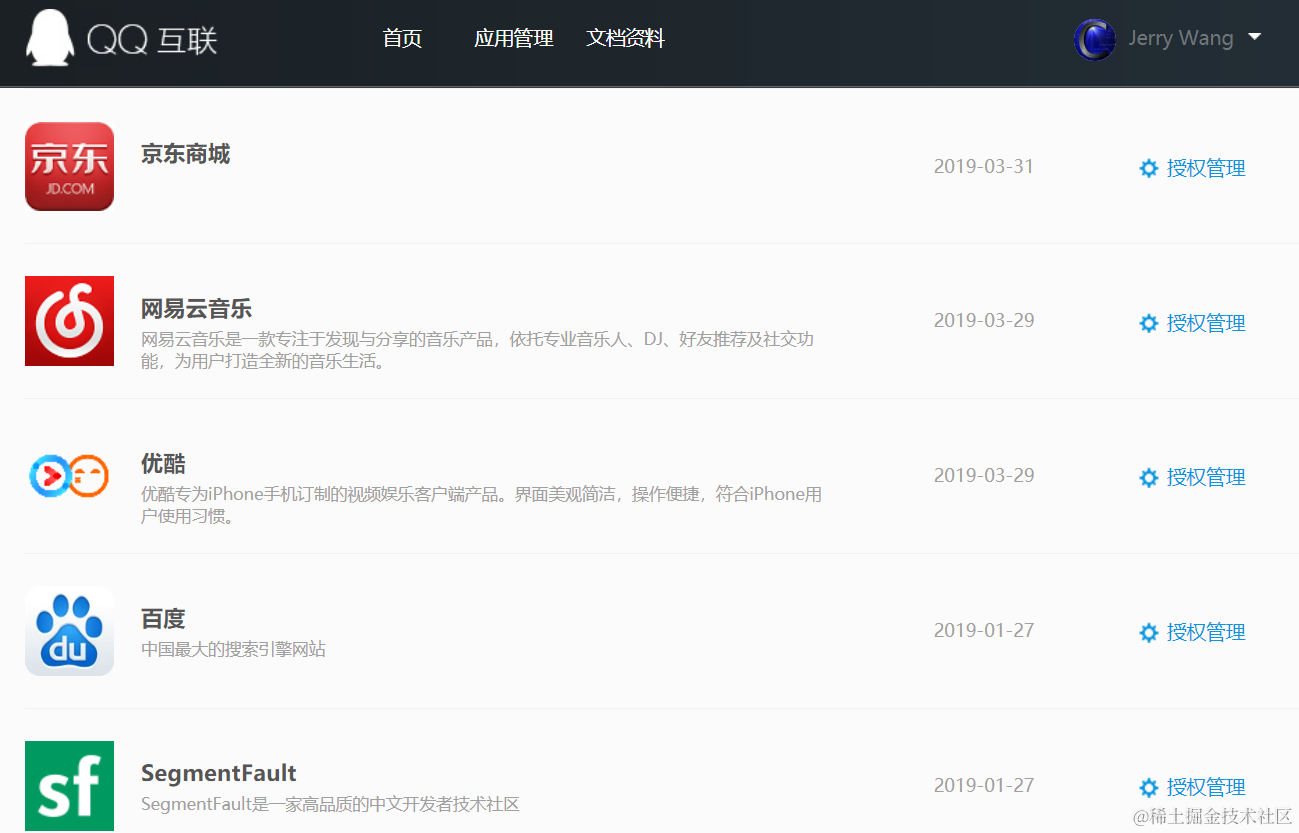Open the Baidu paw icon
Image resolution: width=1299 pixels, height=833 pixels.
[69, 631]
